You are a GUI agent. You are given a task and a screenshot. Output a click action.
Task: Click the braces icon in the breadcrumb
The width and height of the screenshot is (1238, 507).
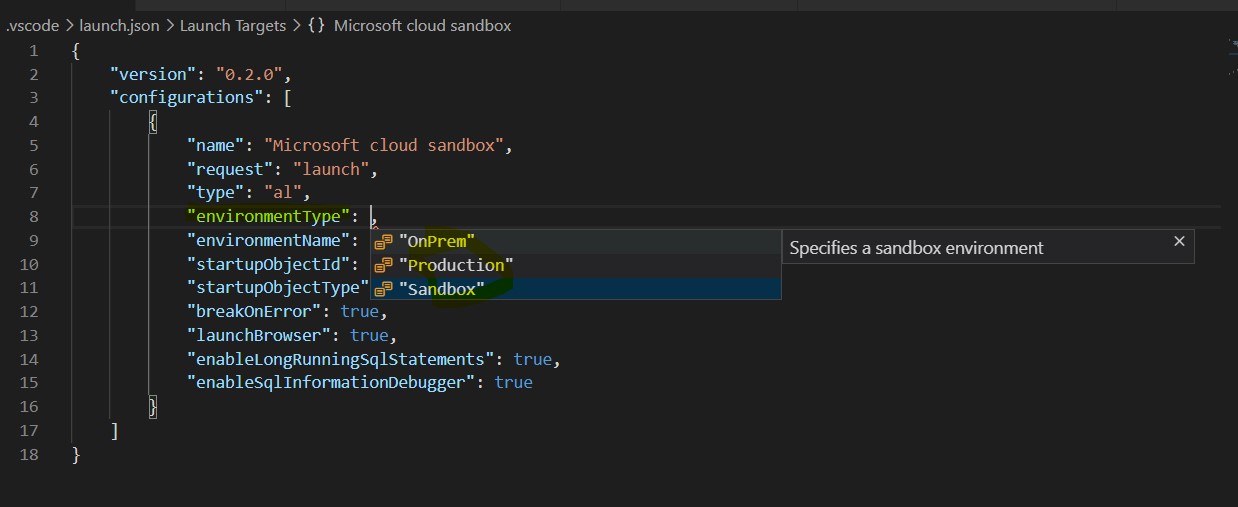[x=316, y=26]
